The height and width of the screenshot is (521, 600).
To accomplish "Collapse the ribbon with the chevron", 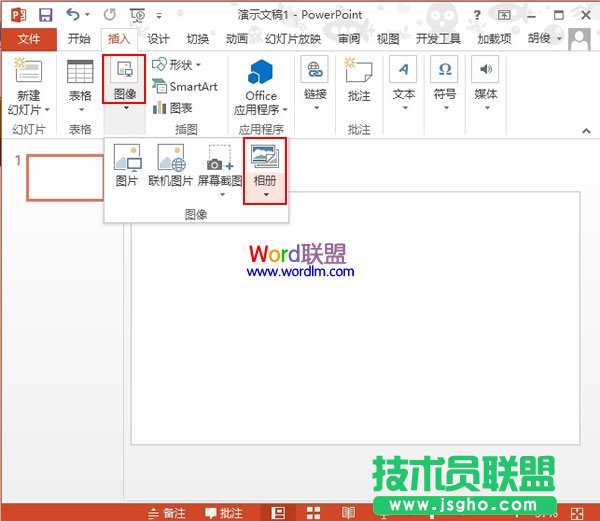I will tap(586, 131).
